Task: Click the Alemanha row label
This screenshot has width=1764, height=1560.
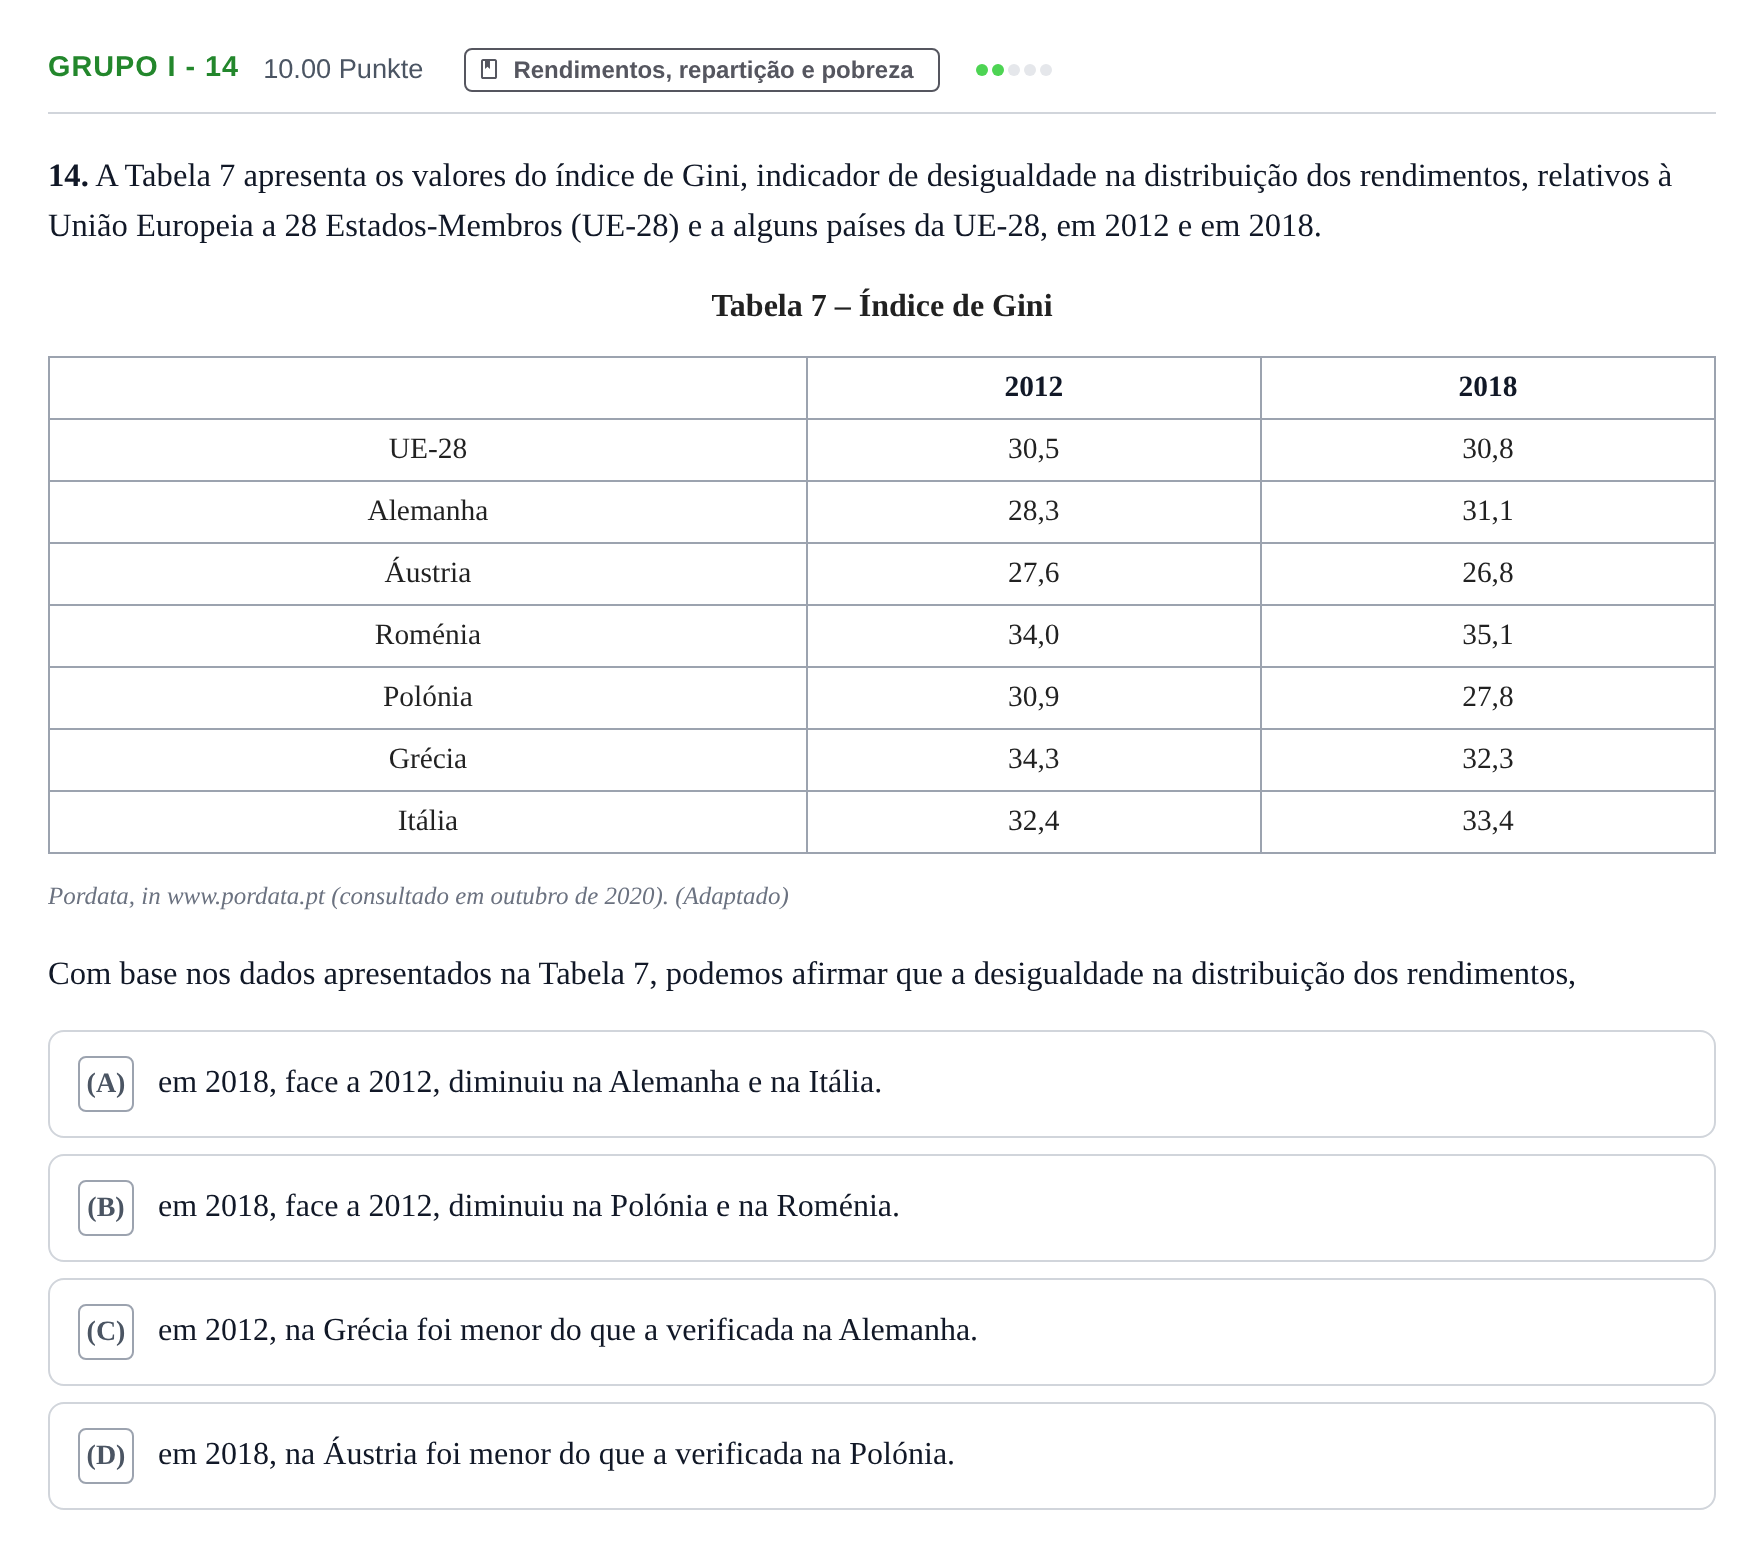Action: point(428,511)
